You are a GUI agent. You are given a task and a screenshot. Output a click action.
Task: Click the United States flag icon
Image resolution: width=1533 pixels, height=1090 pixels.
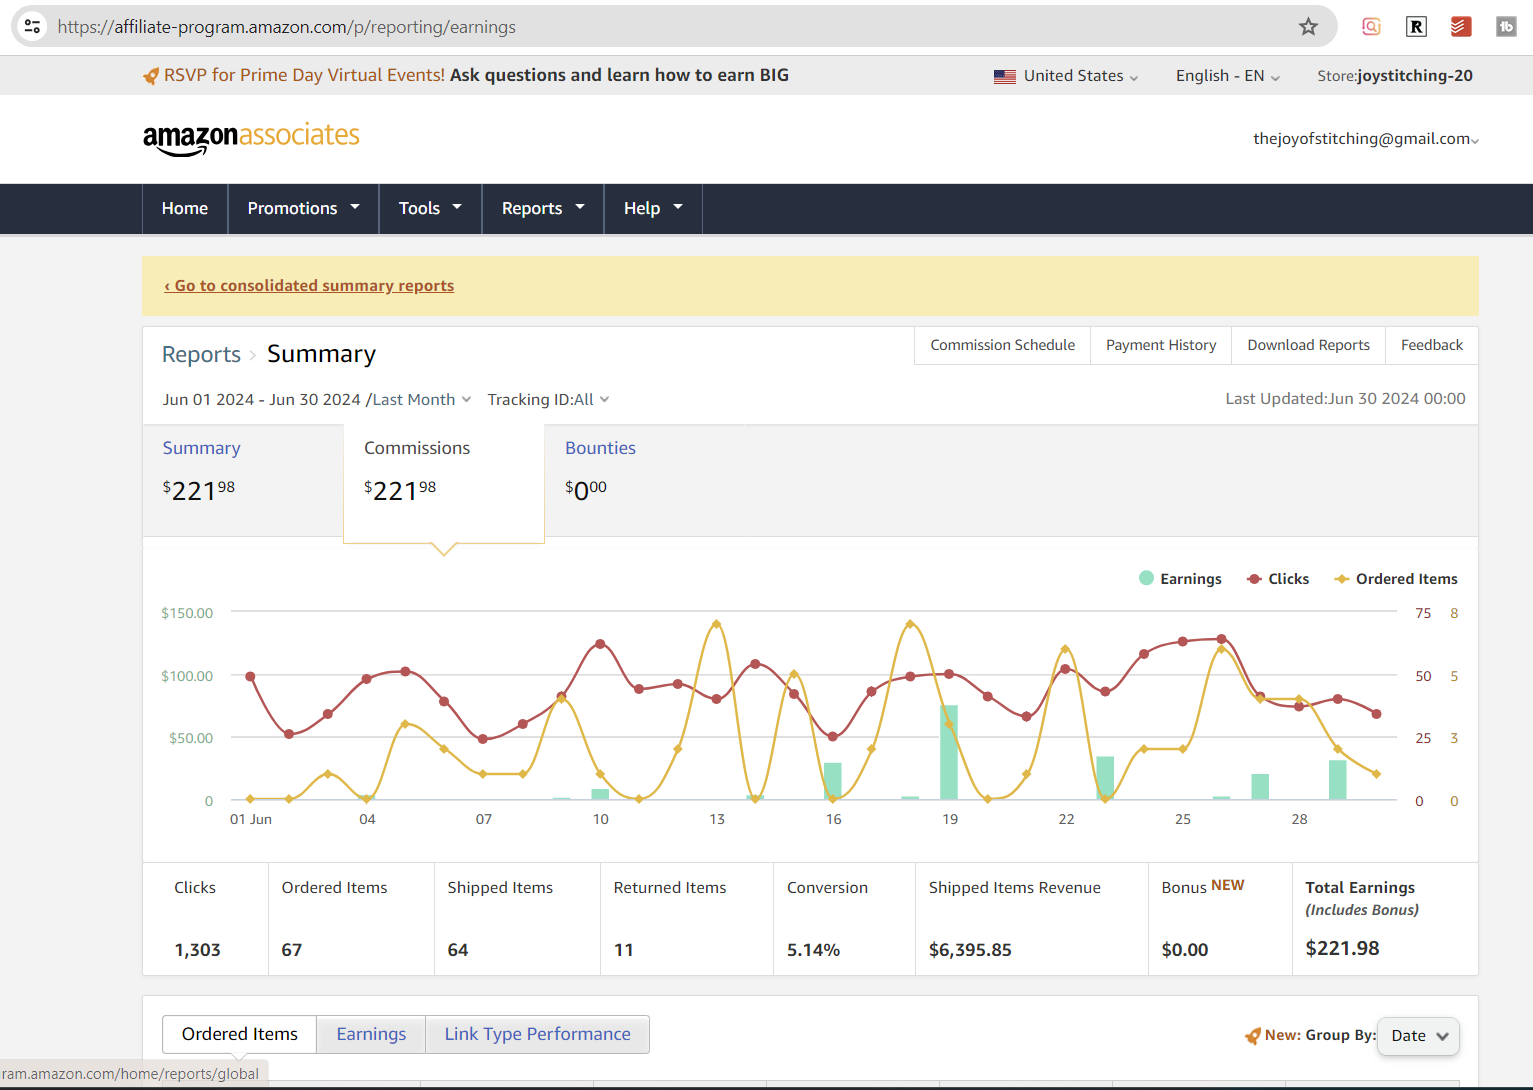coord(1005,76)
